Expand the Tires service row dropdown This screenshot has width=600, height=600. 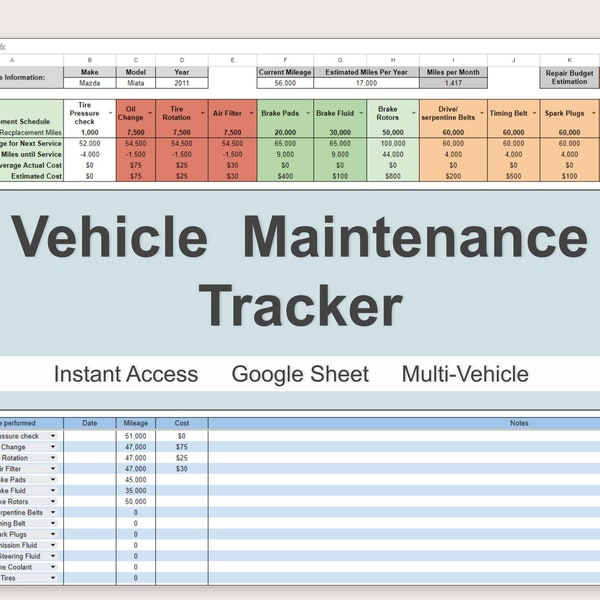click(53, 578)
